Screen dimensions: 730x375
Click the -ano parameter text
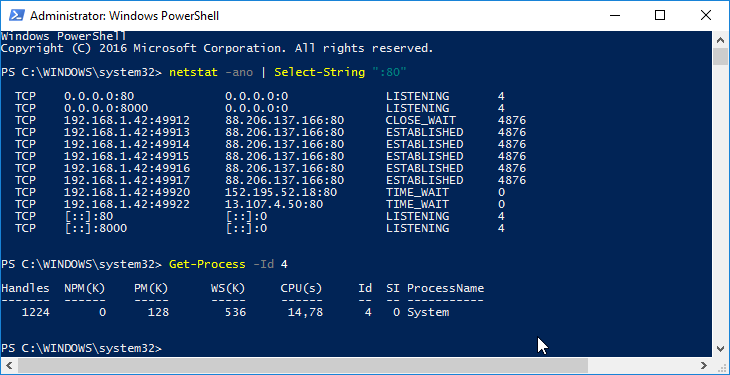coord(239,73)
